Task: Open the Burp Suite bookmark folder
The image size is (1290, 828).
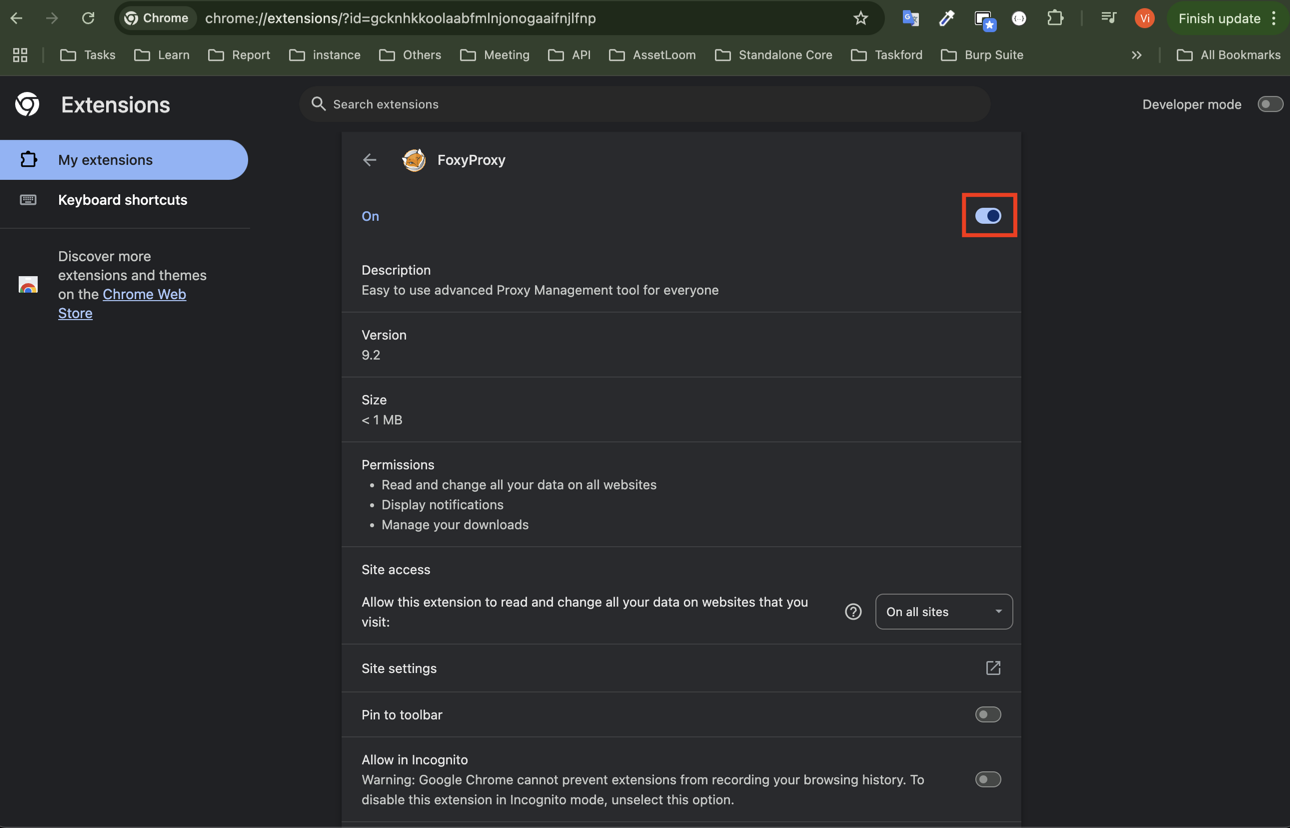Action: click(x=982, y=55)
